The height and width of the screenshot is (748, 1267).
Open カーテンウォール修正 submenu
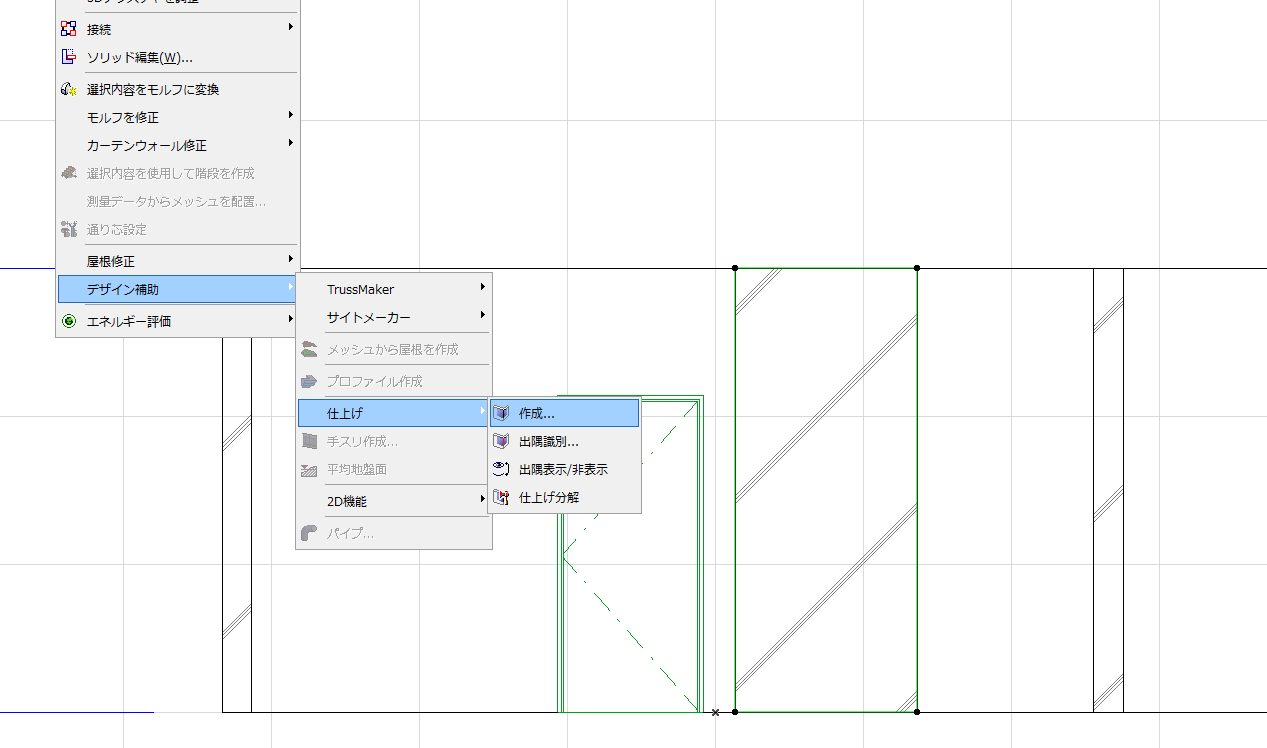point(178,145)
